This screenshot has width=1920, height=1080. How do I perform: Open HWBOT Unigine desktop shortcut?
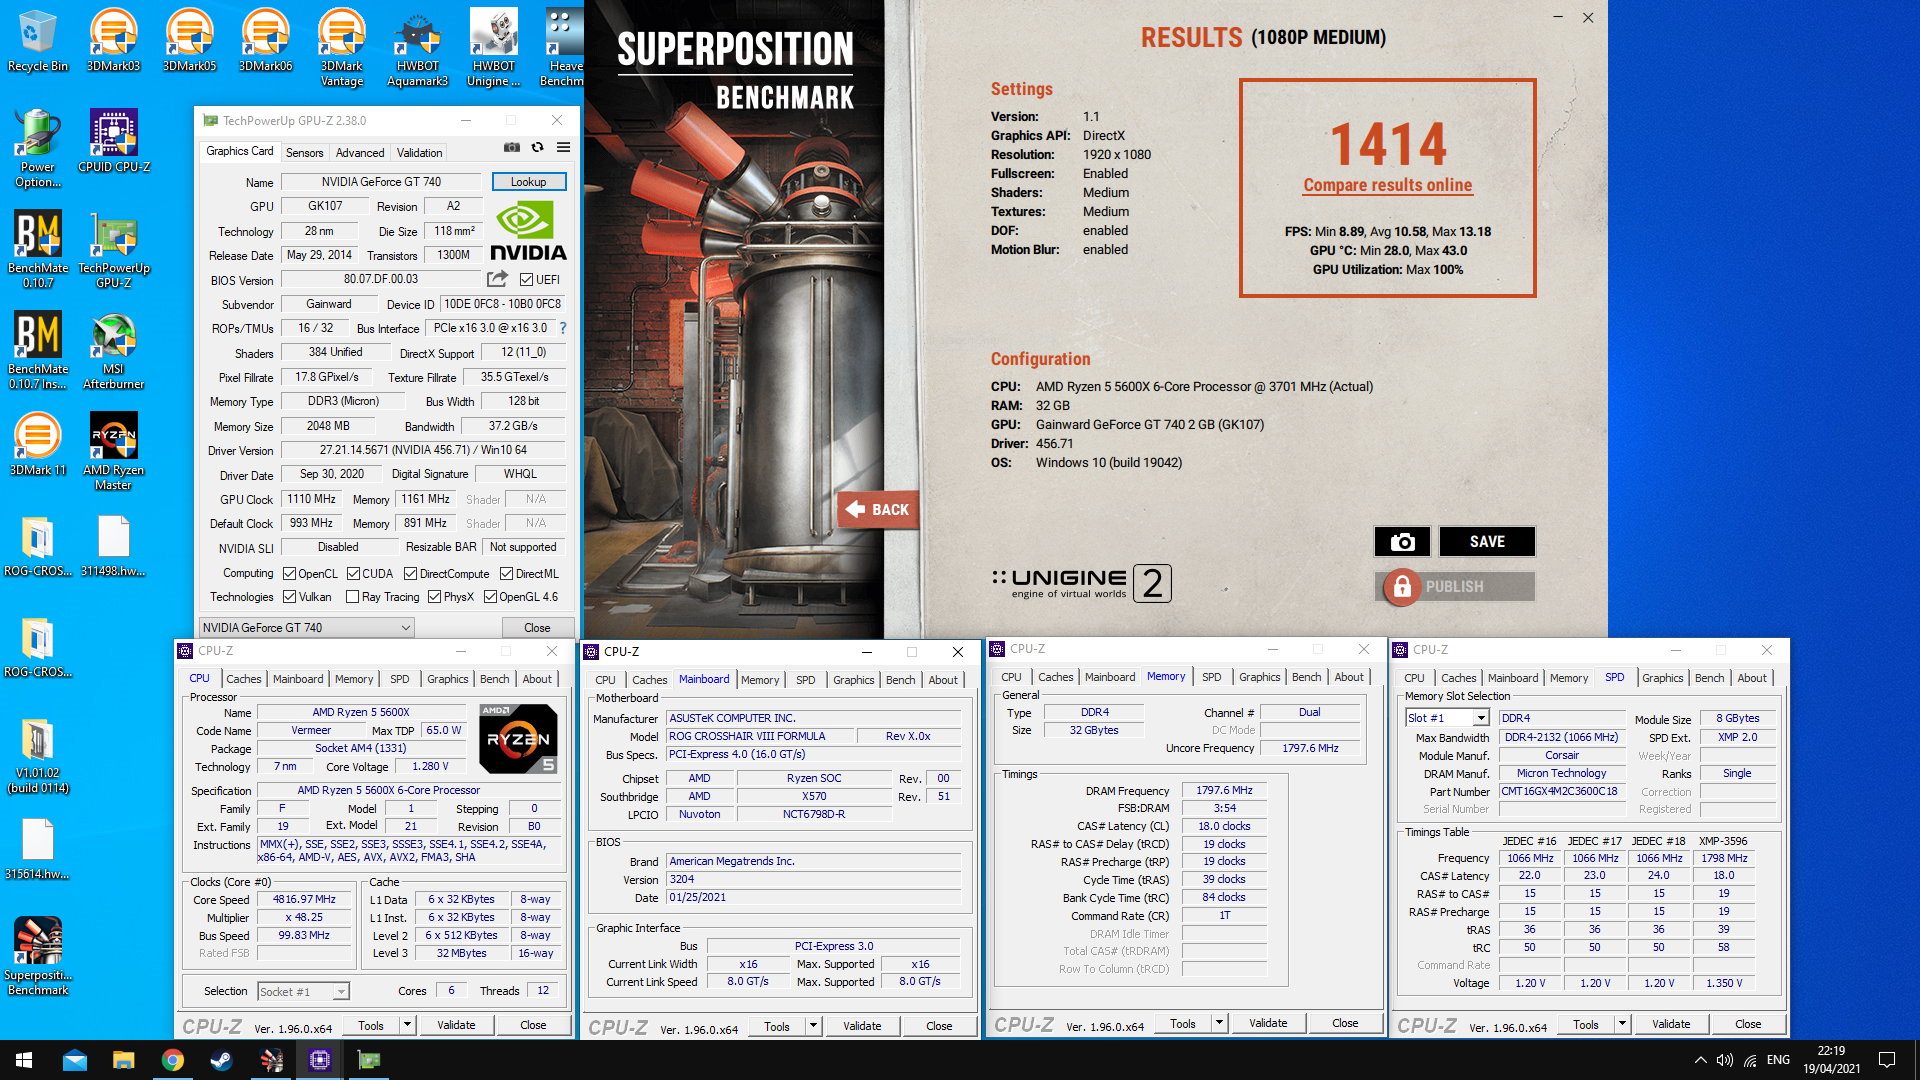(x=494, y=49)
